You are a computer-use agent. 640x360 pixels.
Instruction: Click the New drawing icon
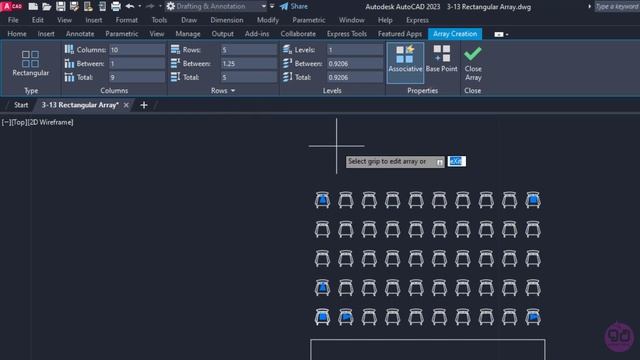tap(33, 6)
